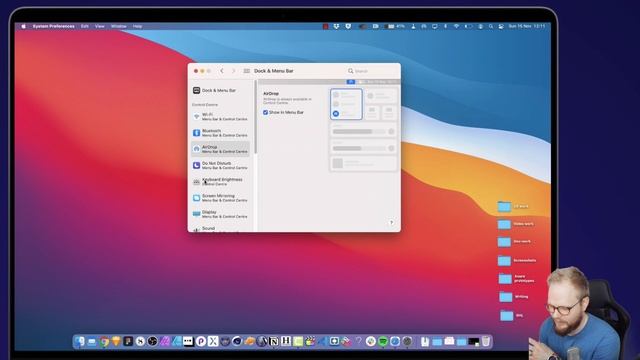Open the Apple menu
This screenshot has height=360, width=640.
point(24,26)
